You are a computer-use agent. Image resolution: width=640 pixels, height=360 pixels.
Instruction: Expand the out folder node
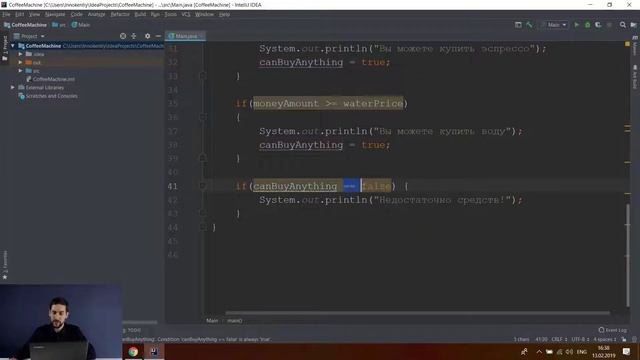(20, 62)
